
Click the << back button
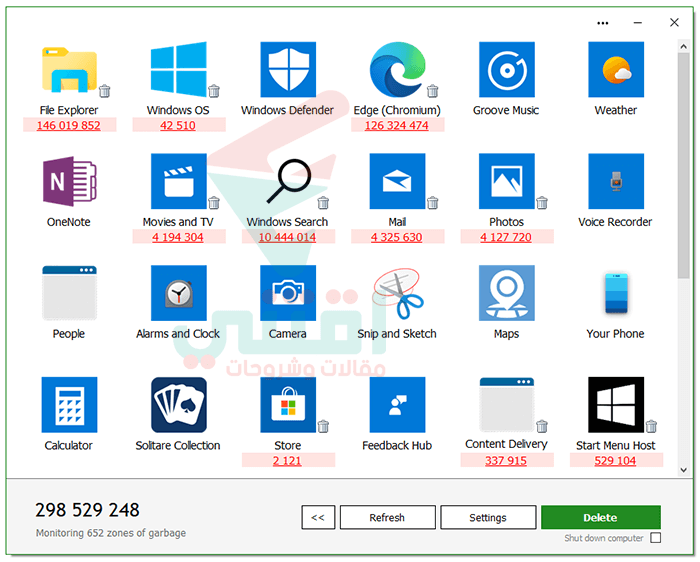318,517
